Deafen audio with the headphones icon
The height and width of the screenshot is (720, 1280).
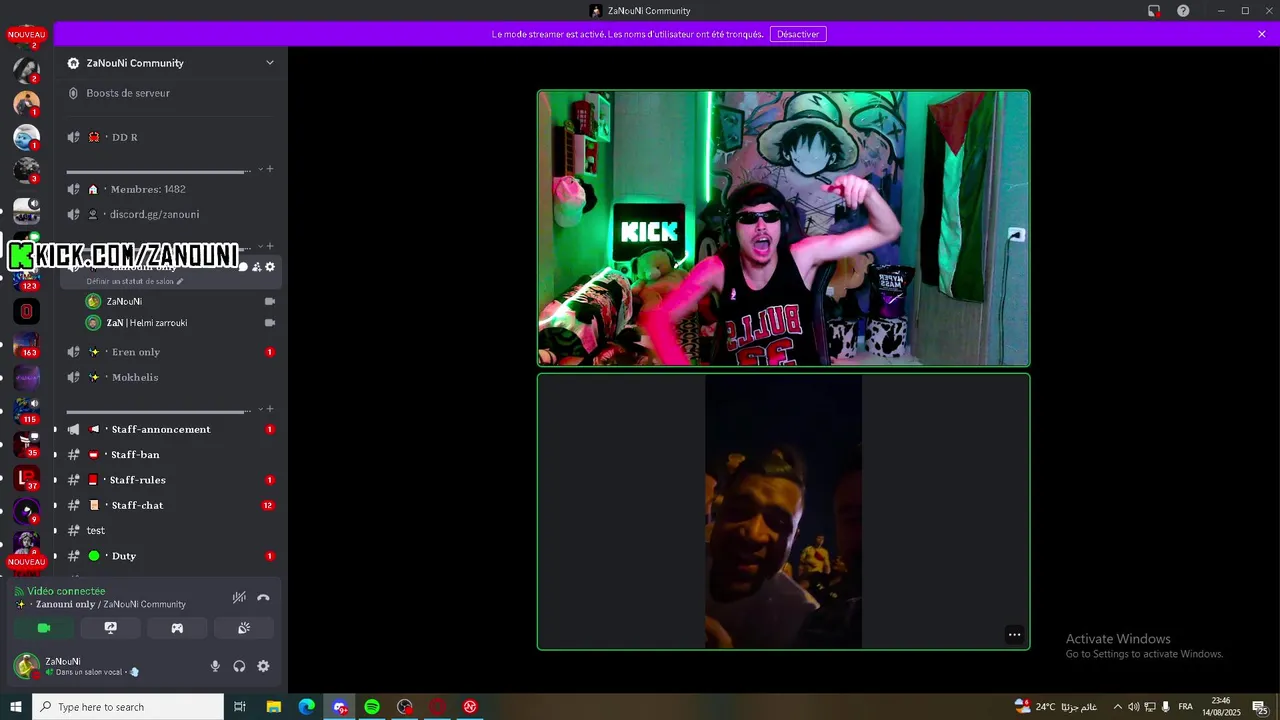coord(239,666)
